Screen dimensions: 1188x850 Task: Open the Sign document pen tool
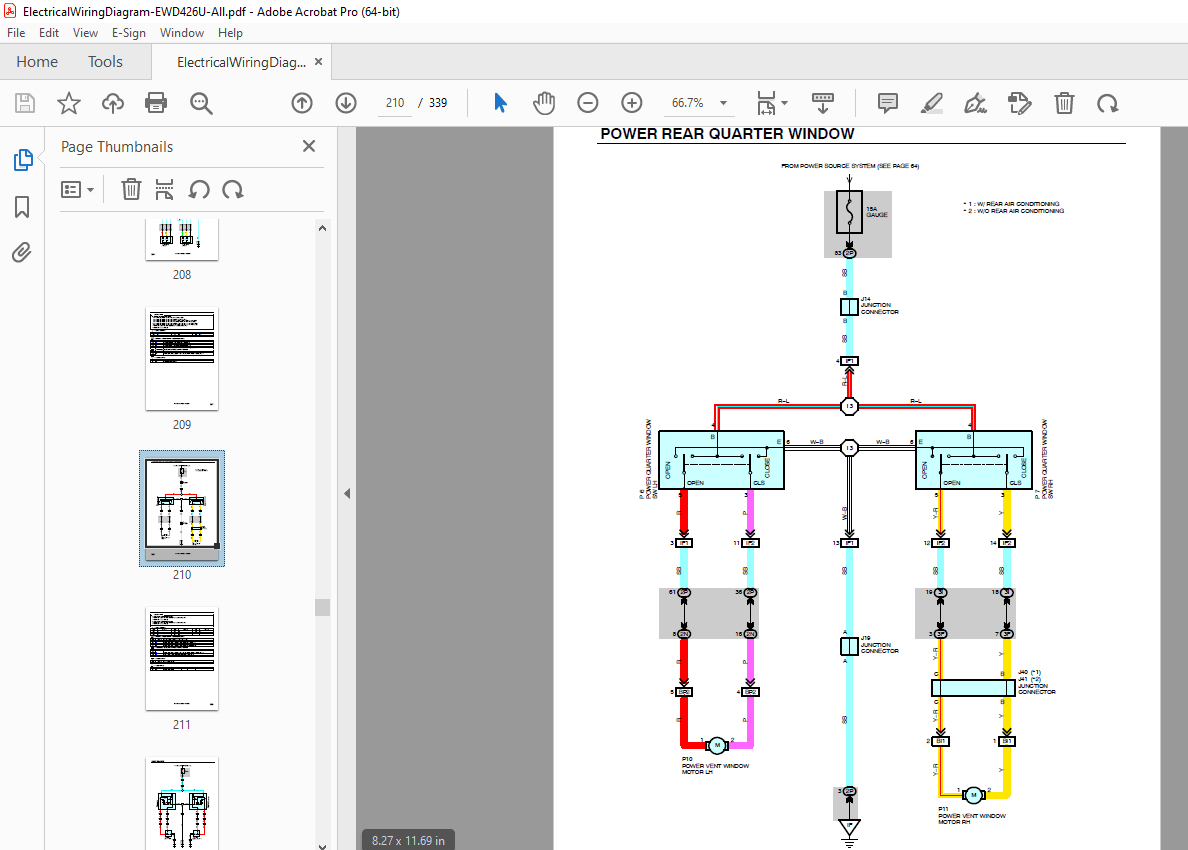[975, 103]
